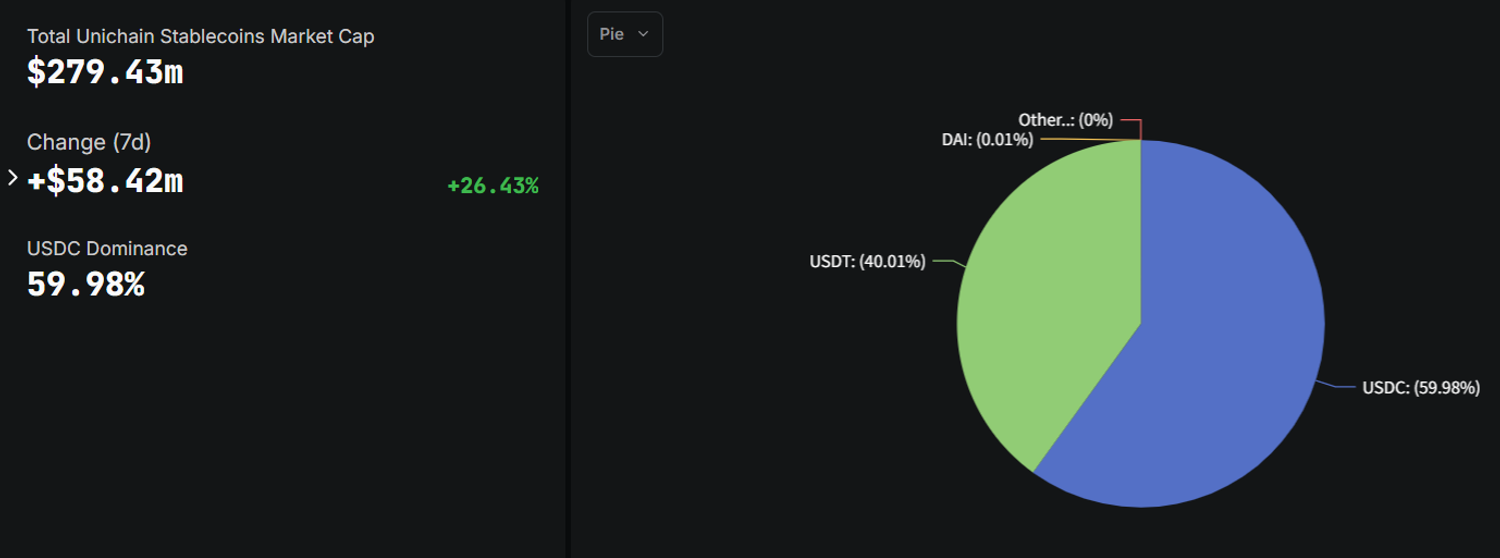The image size is (1500, 558).
Task: Click the Total Unichain Stablecoins Market Cap heading
Action: [200, 37]
